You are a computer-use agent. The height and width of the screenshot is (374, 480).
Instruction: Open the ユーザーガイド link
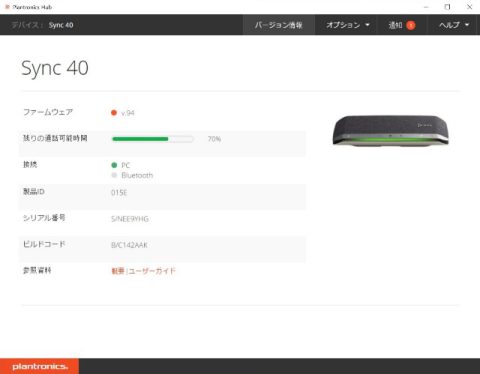[152, 271]
